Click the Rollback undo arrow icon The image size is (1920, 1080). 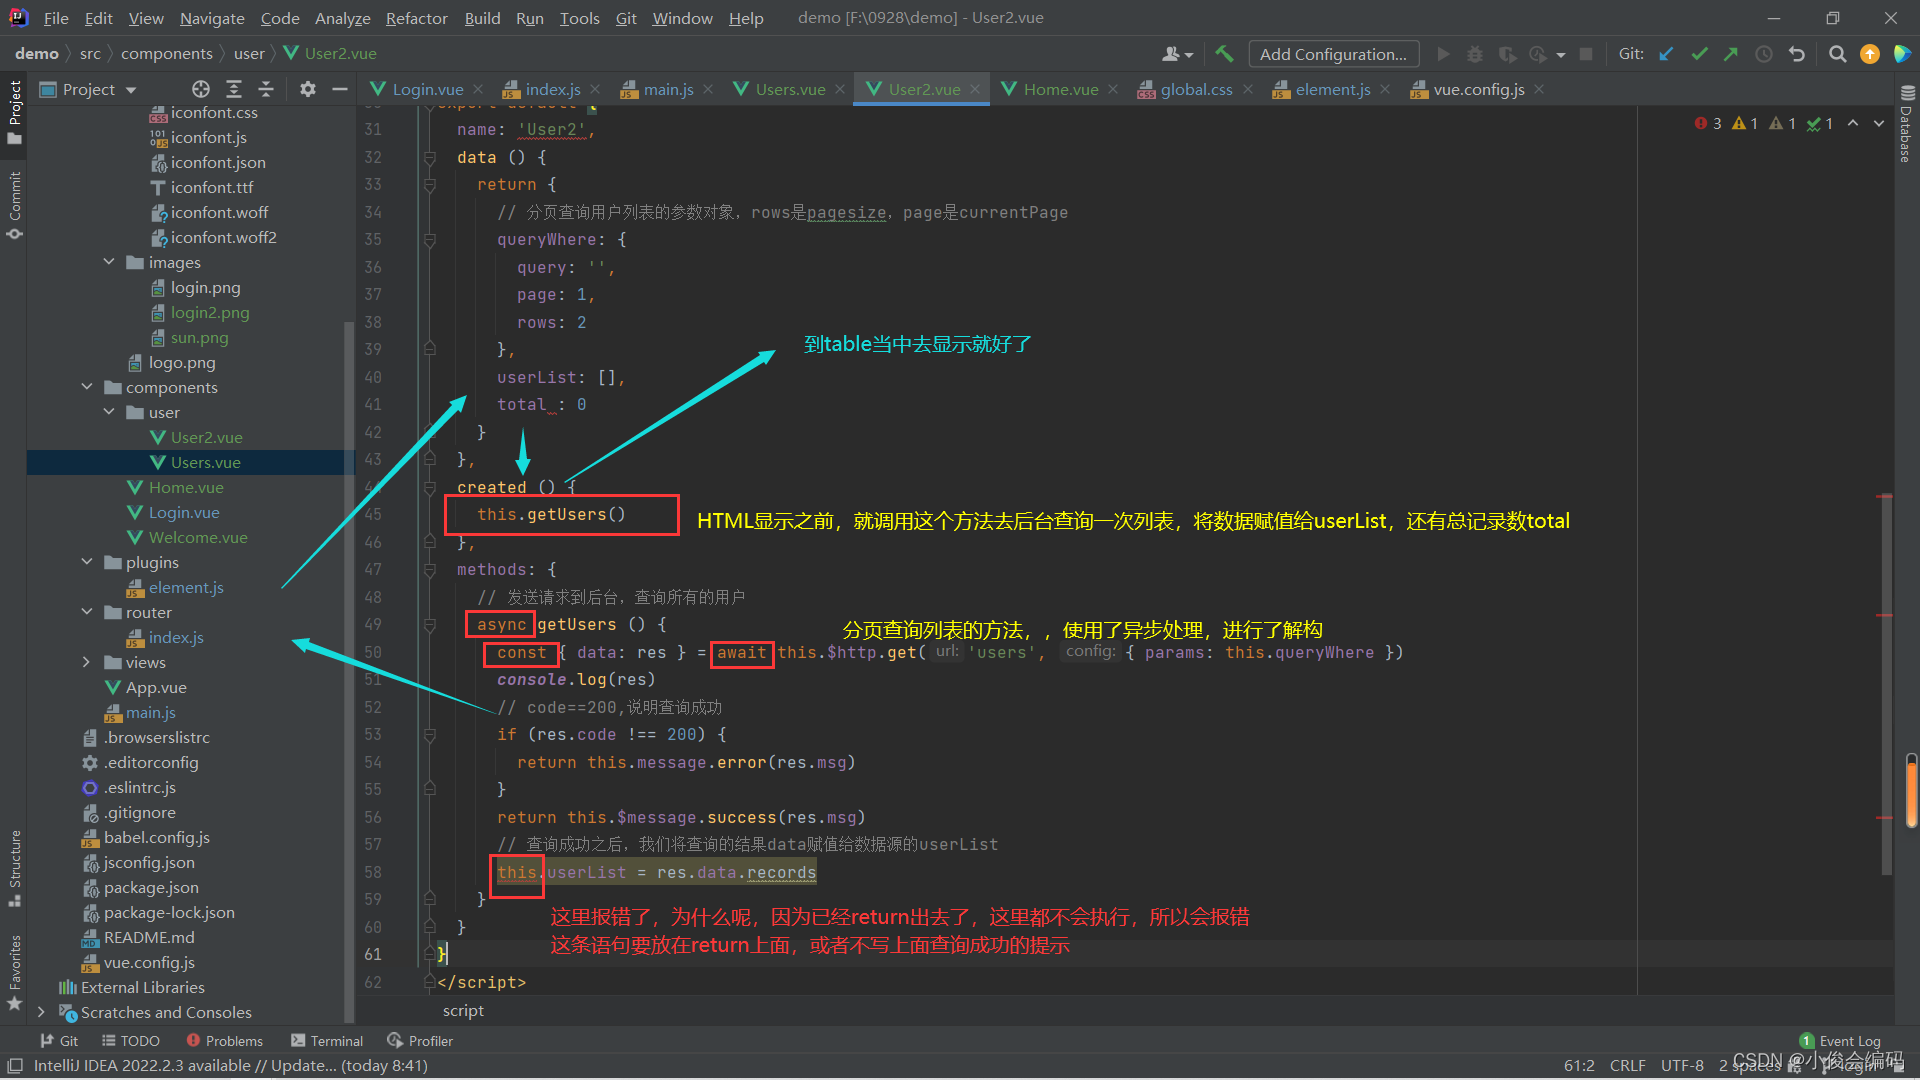1797,54
